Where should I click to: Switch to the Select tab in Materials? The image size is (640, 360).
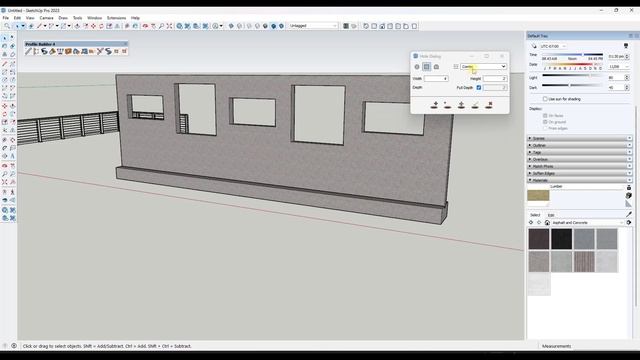pyautogui.click(x=535, y=215)
